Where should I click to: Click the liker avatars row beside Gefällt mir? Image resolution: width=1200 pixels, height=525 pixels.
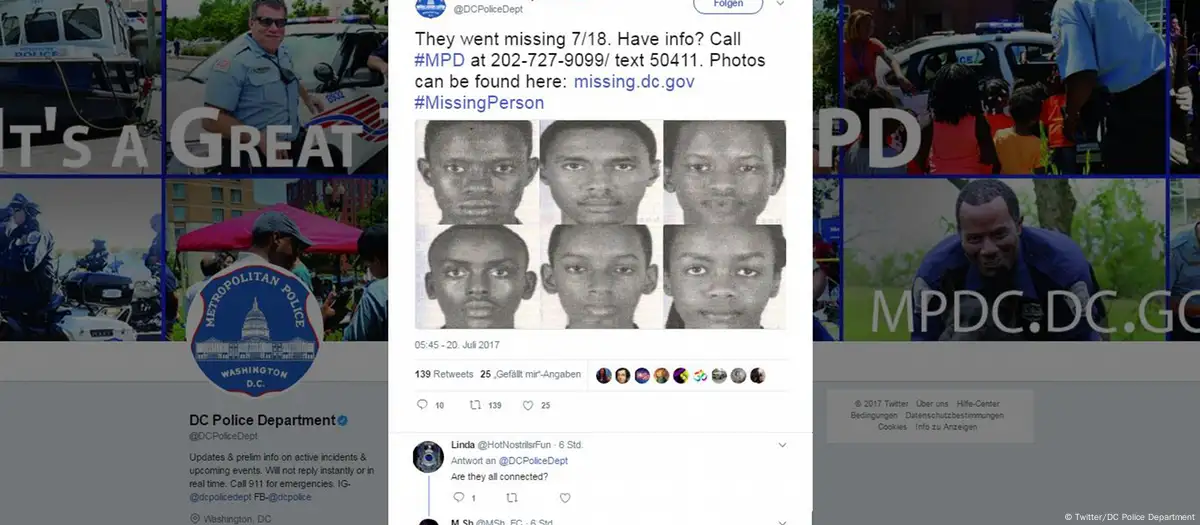click(x=681, y=375)
